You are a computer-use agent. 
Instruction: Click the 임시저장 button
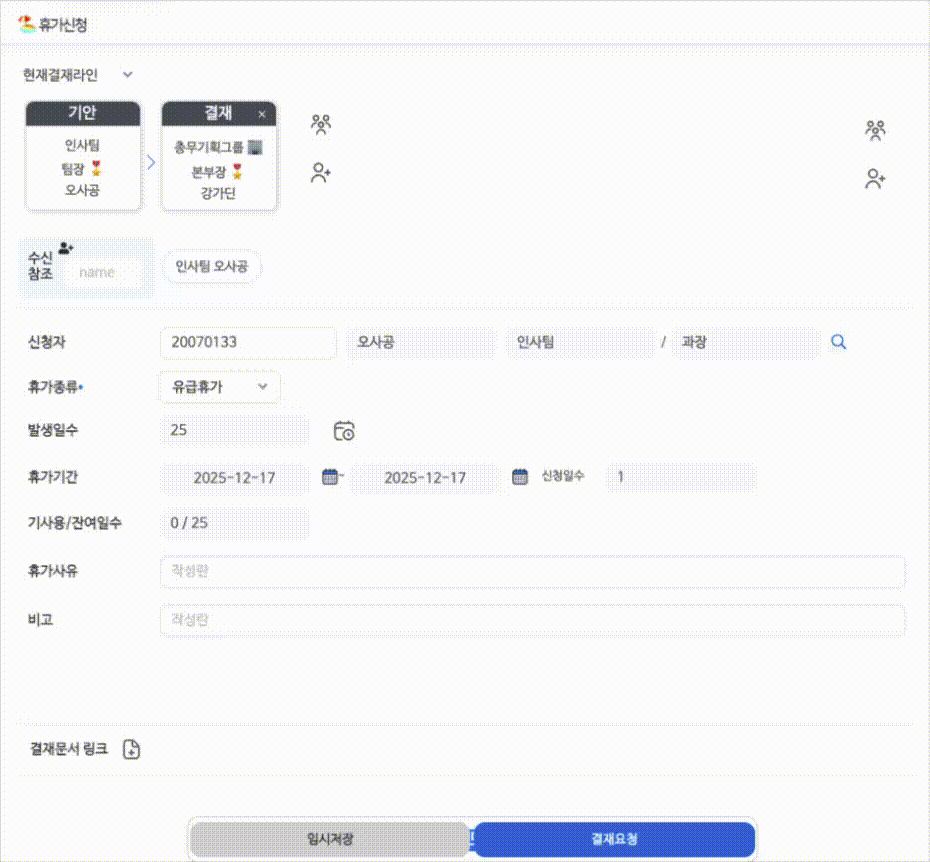[x=329, y=839]
